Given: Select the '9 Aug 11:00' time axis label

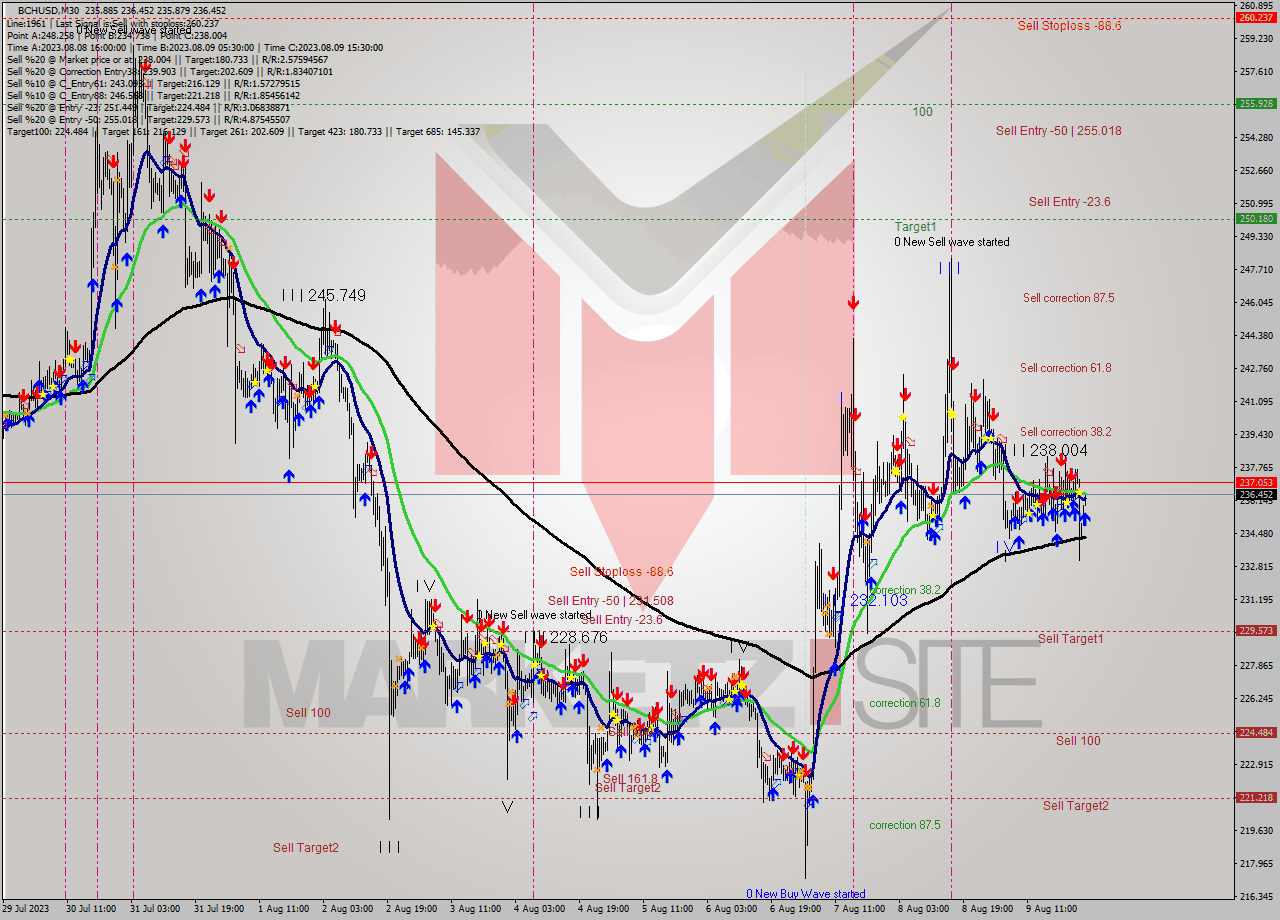Looking at the screenshot, I should coord(1051,909).
